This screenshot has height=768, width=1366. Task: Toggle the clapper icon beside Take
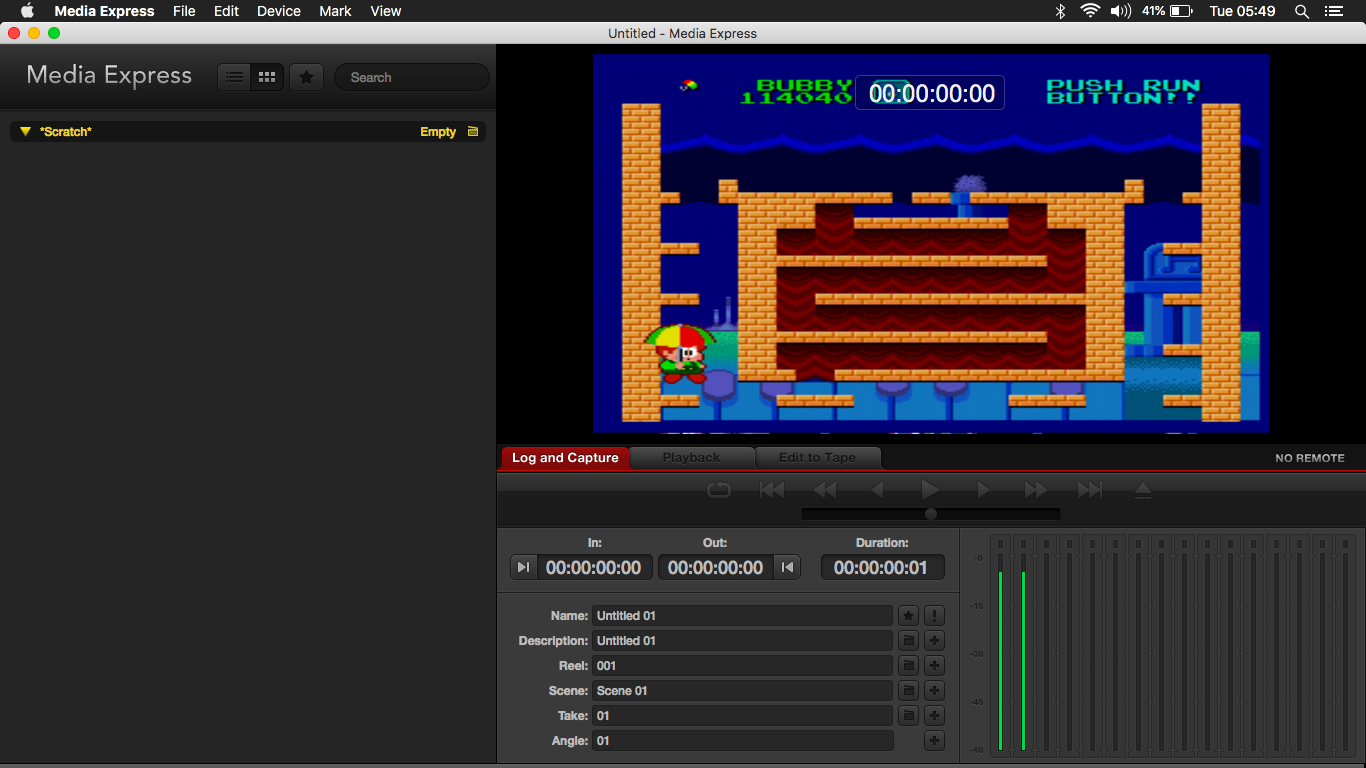908,716
